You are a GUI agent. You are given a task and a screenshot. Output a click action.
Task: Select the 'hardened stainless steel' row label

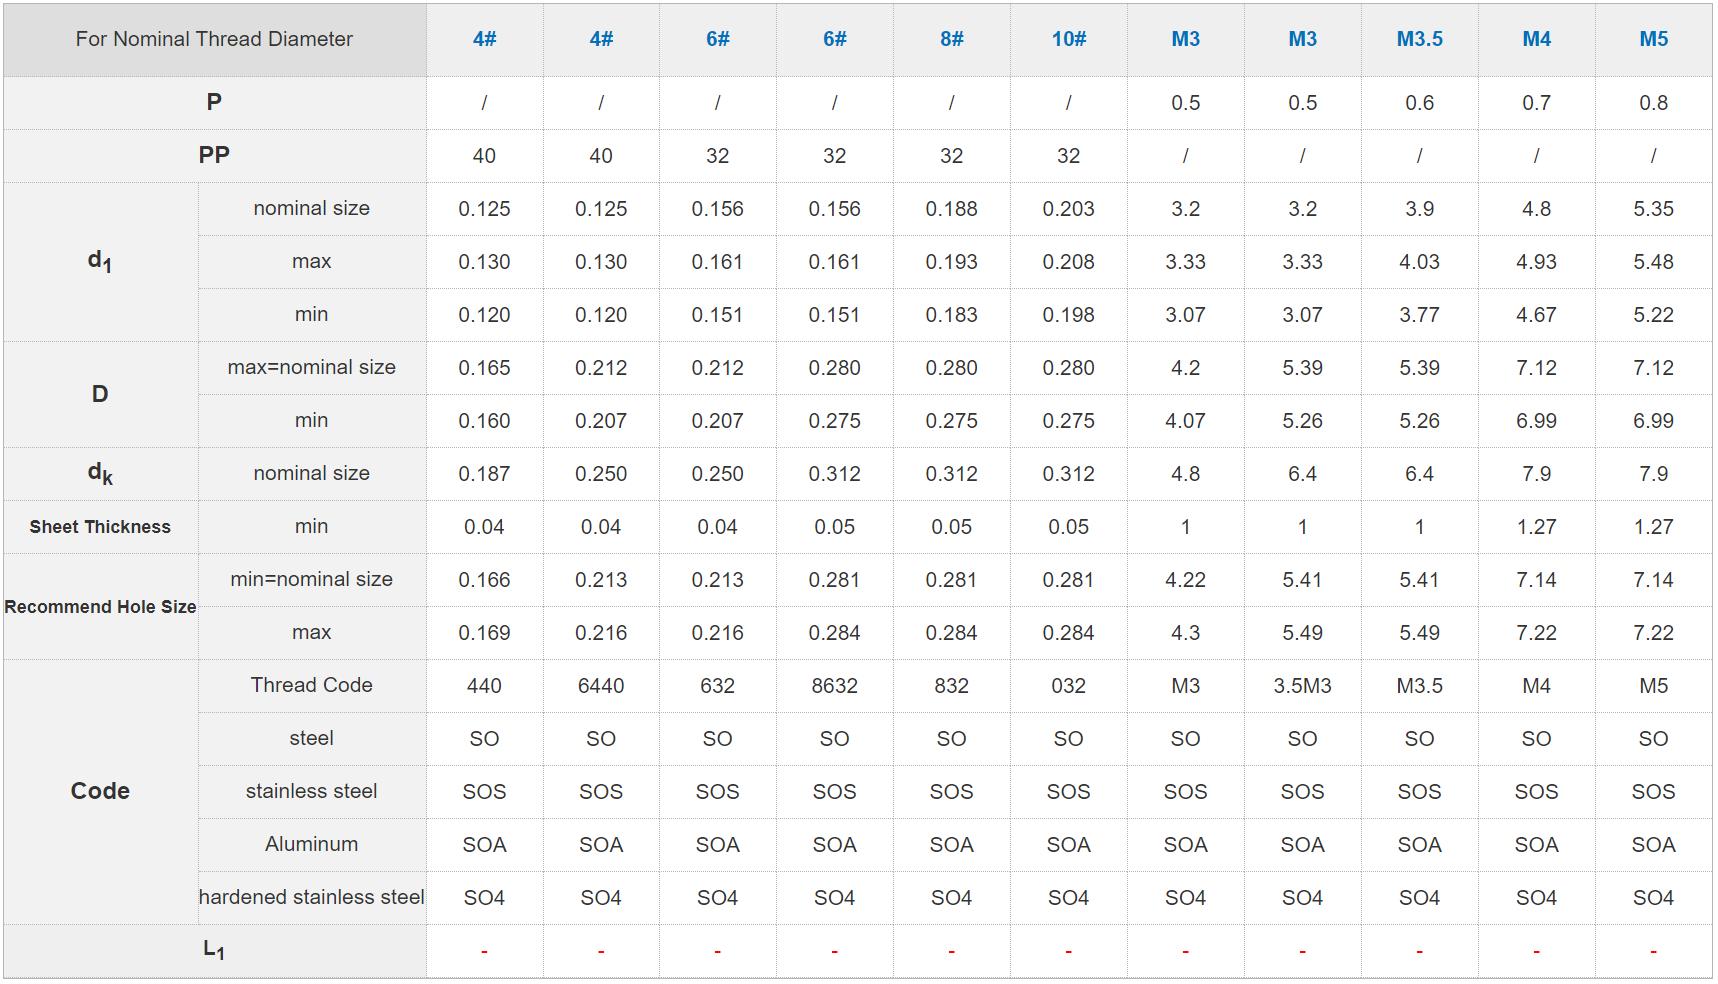[x=311, y=897]
